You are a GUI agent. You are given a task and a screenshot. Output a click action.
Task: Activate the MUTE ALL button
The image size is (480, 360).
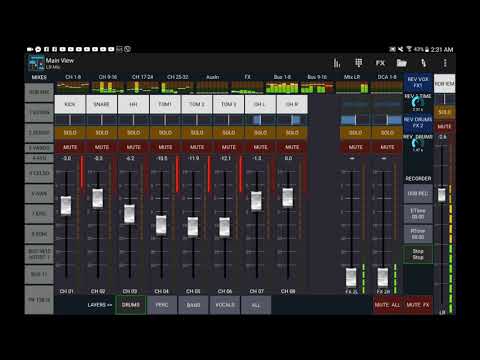tap(387, 305)
